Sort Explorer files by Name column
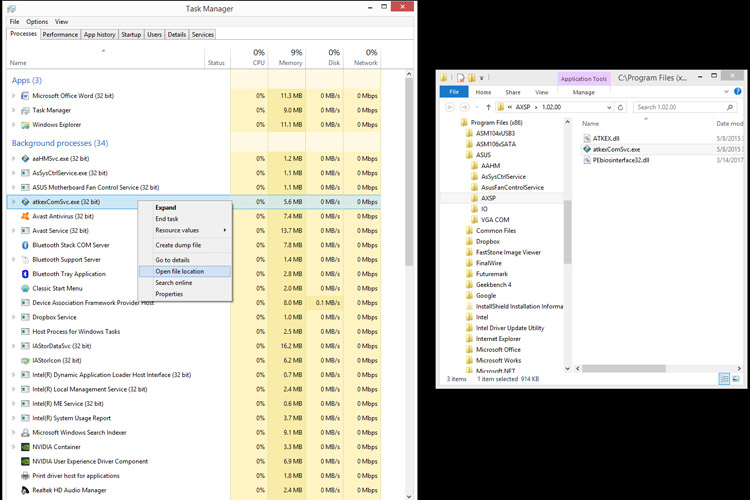The width and height of the screenshot is (750, 500). pyautogui.click(x=590, y=123)
